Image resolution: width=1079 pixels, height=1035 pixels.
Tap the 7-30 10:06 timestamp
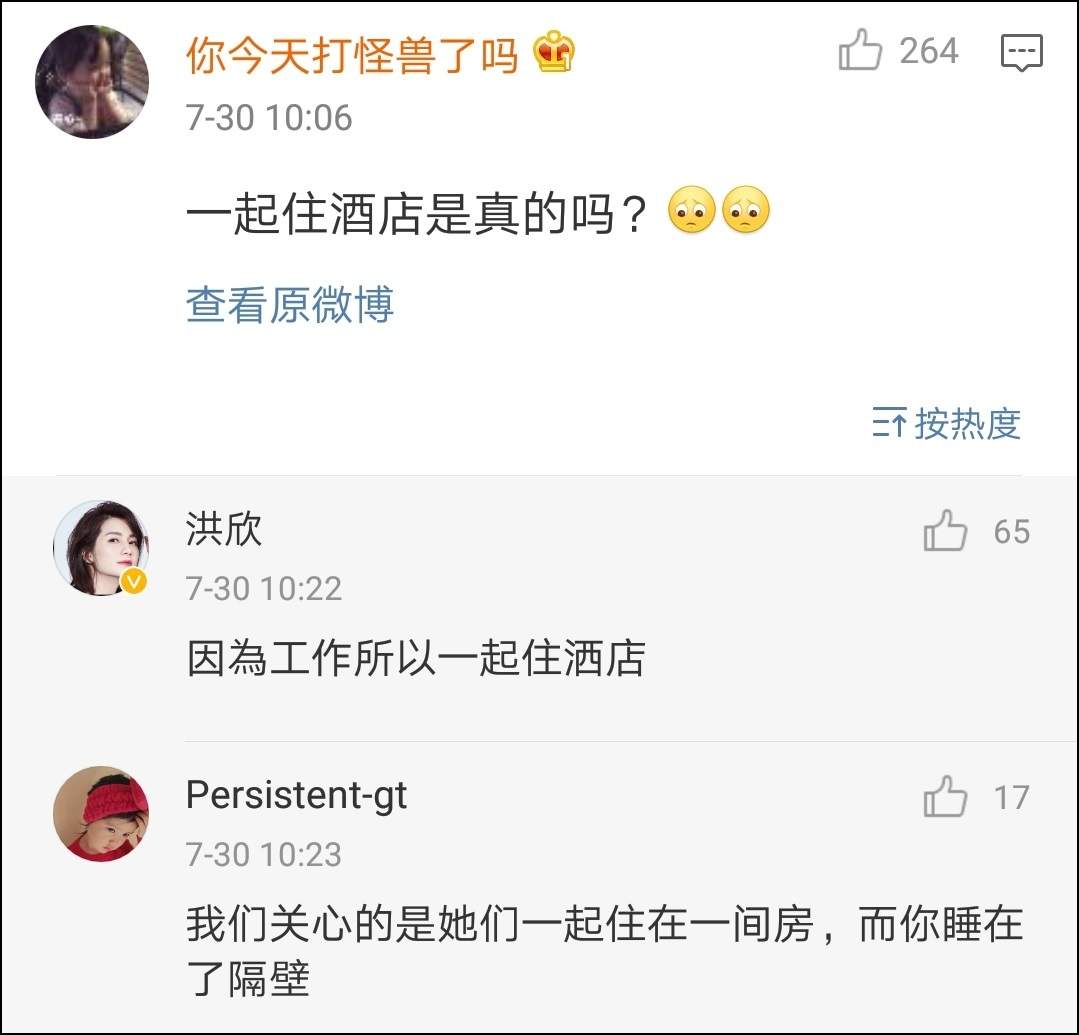(x=269, y=118)
